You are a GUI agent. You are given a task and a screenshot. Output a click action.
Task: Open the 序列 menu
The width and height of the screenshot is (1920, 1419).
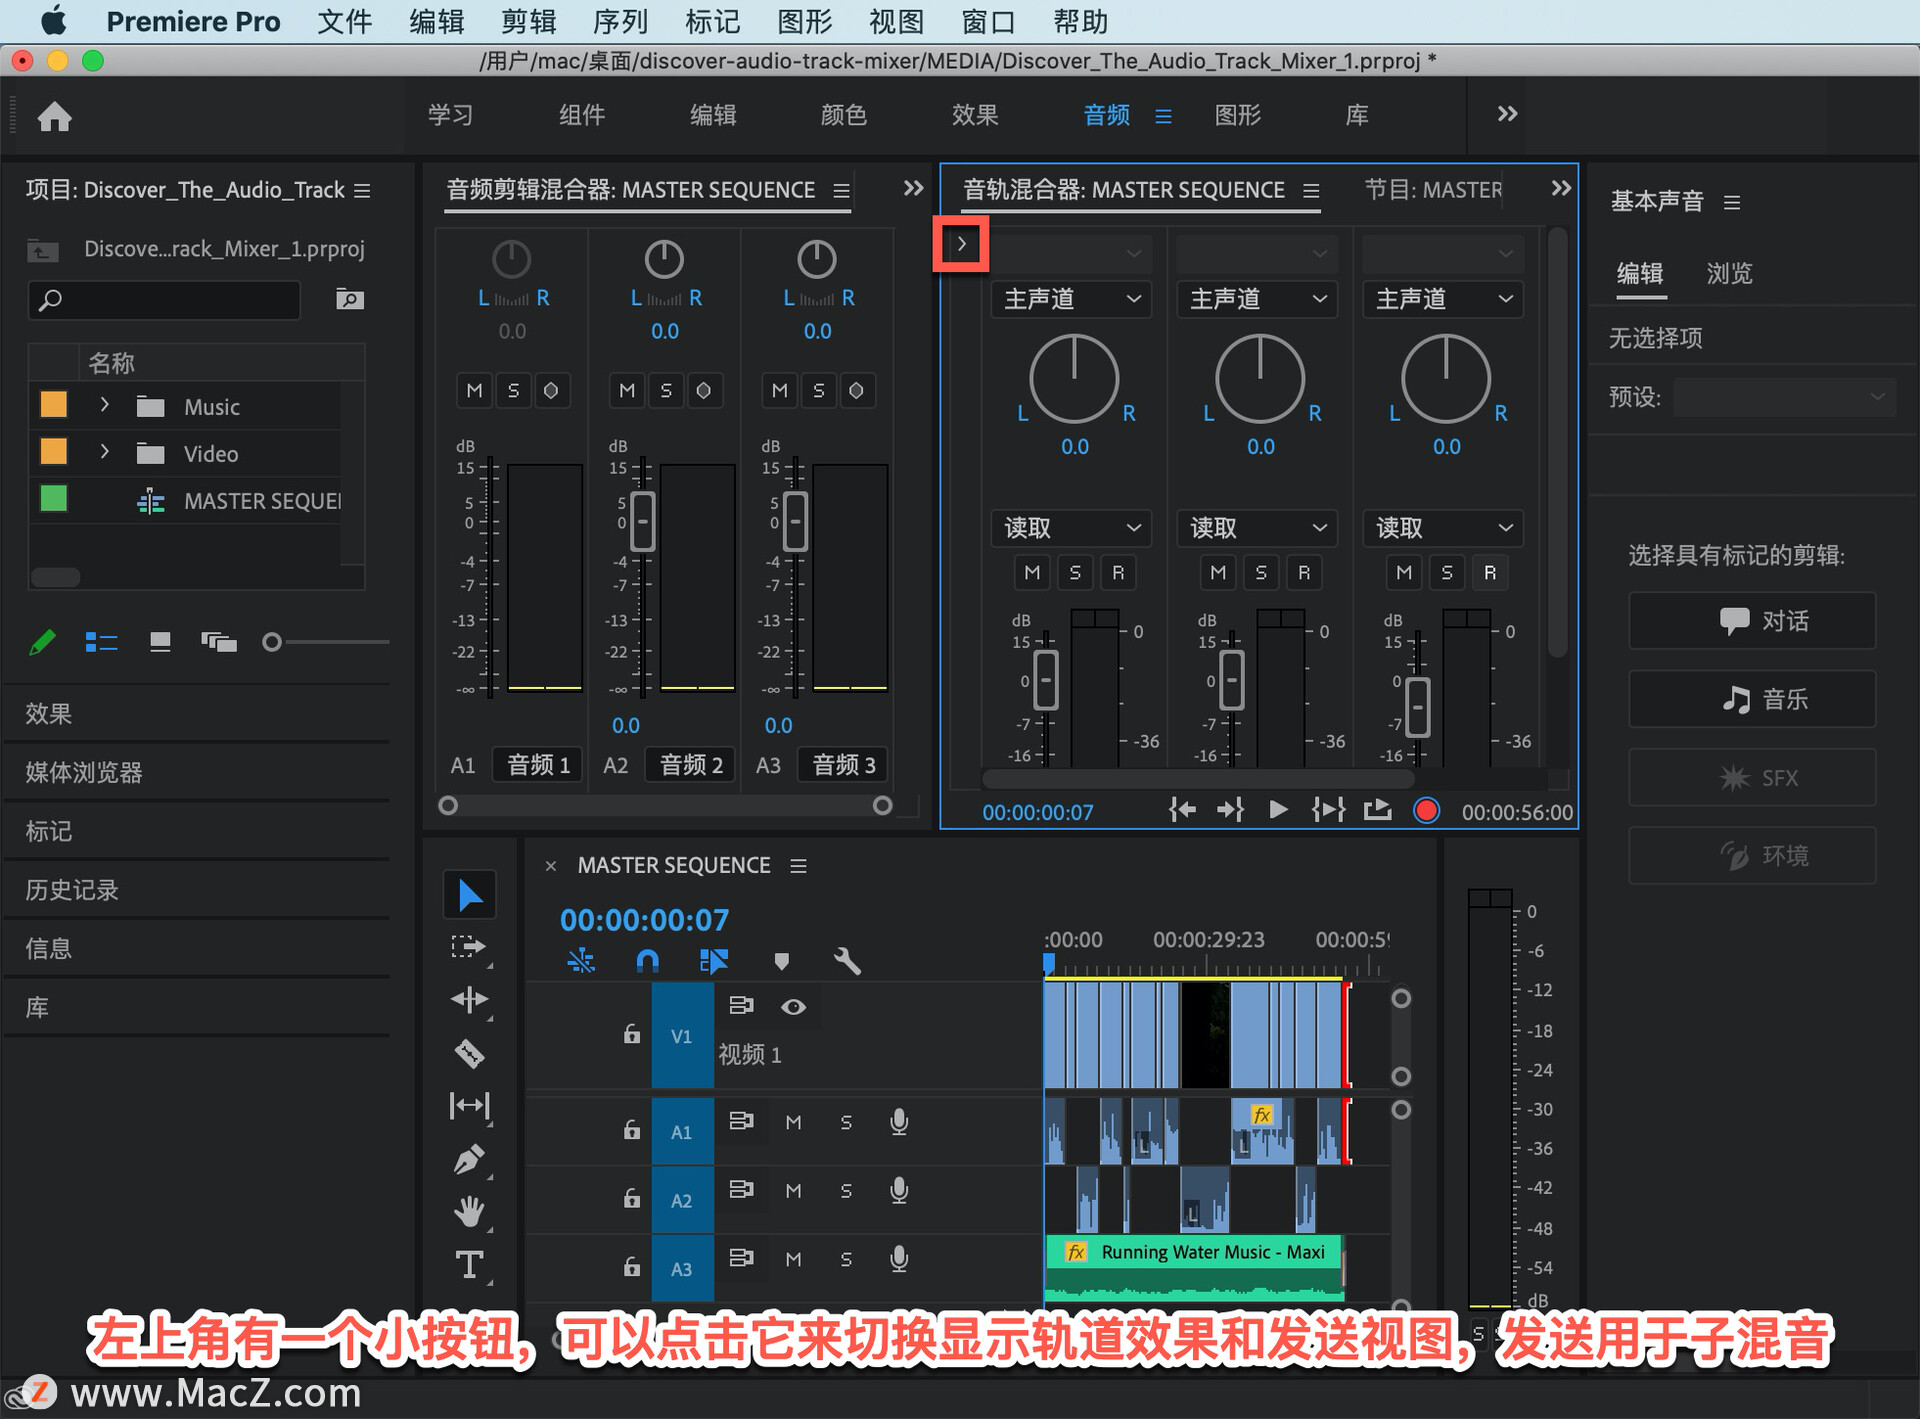(620, 21)
